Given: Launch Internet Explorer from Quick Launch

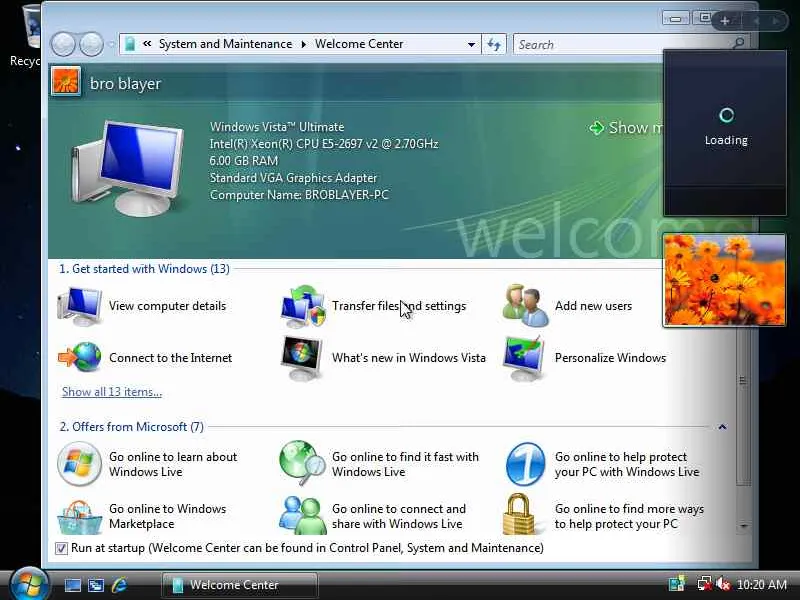Looking at the screenshot, I should click(x=119, y=585).
